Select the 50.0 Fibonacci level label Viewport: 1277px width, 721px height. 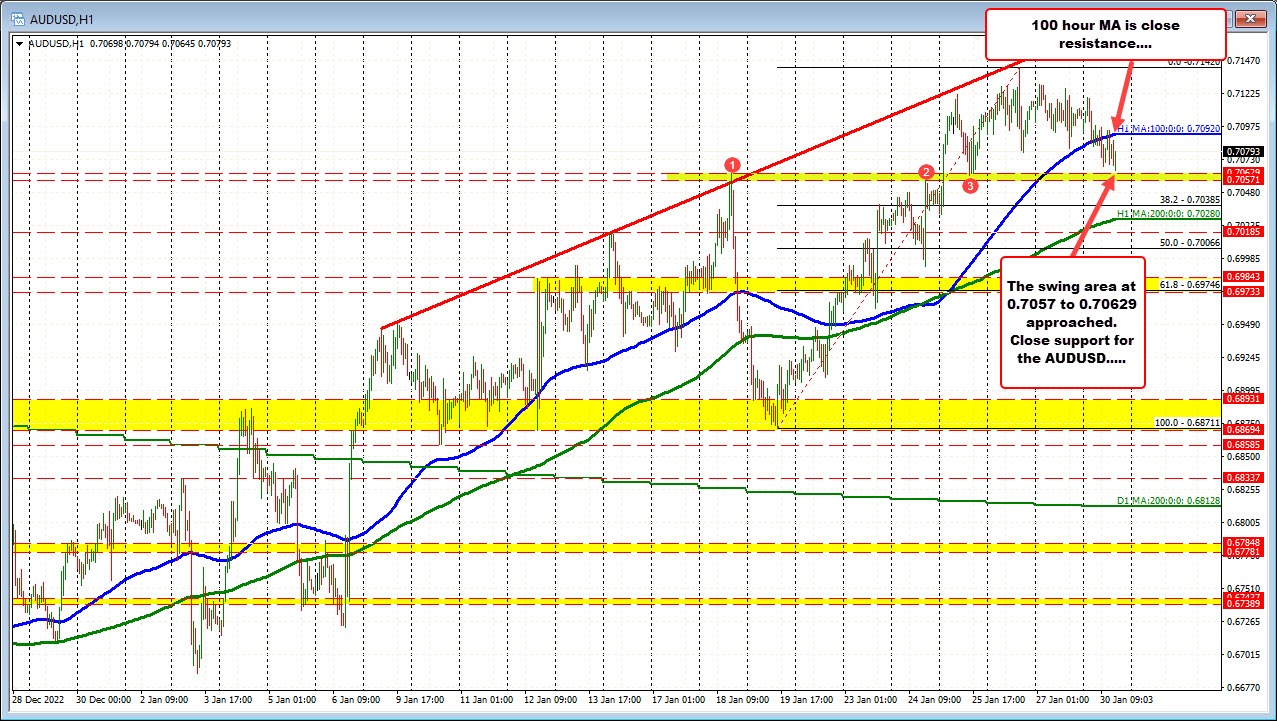[1190, 243]
